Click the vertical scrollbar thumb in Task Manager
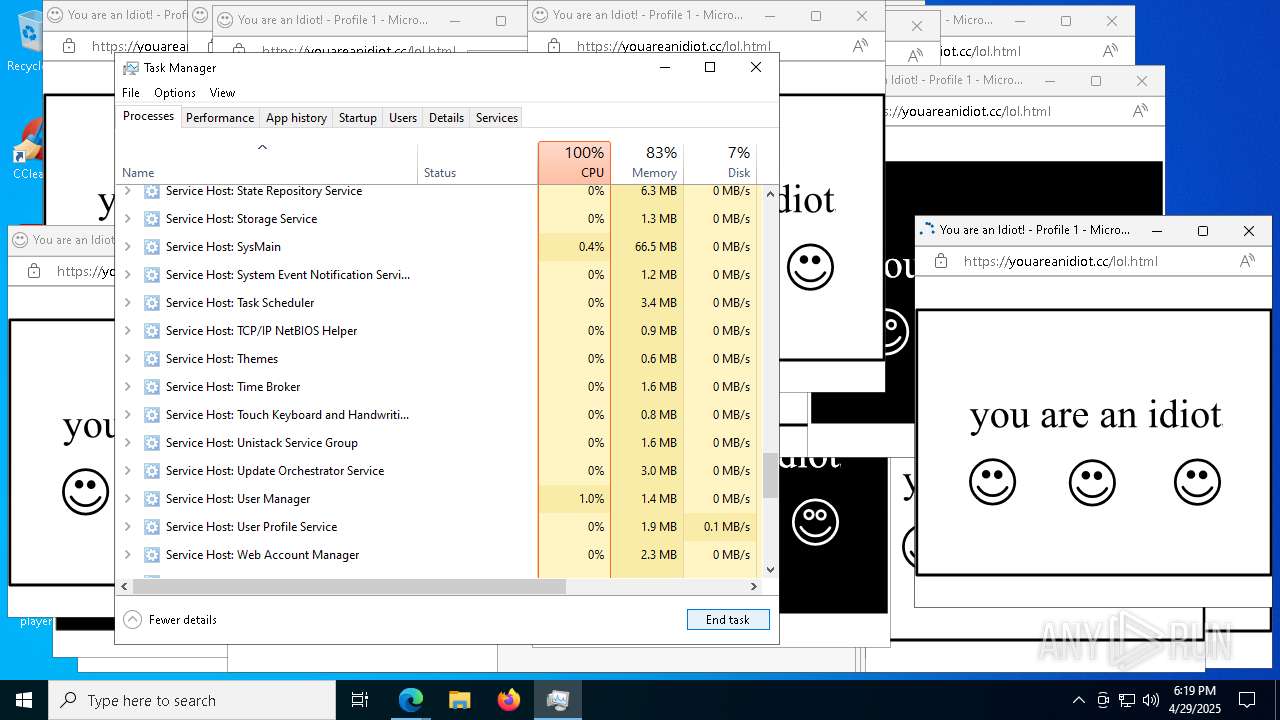Image resolution: width=1280 pixels, height=720 pixels. pyautogui.click(x=770, y=475)
